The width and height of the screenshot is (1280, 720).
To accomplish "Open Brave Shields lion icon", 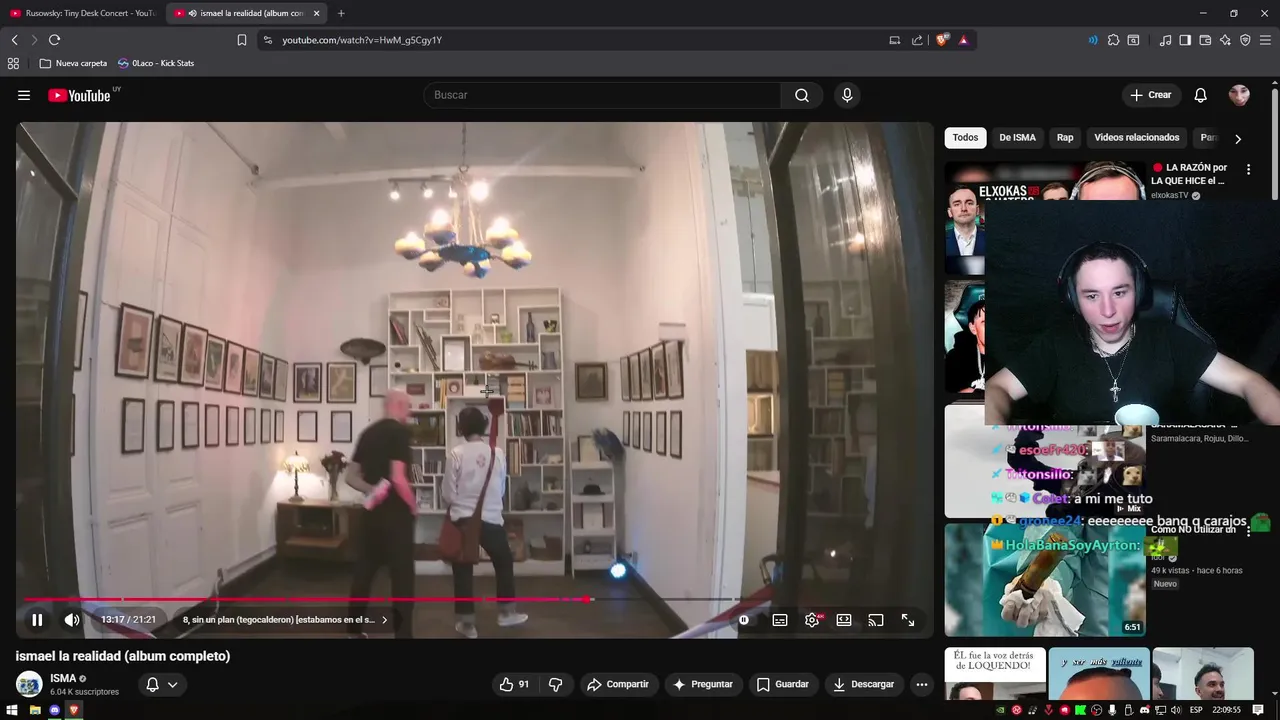I will tap(942, 40).
